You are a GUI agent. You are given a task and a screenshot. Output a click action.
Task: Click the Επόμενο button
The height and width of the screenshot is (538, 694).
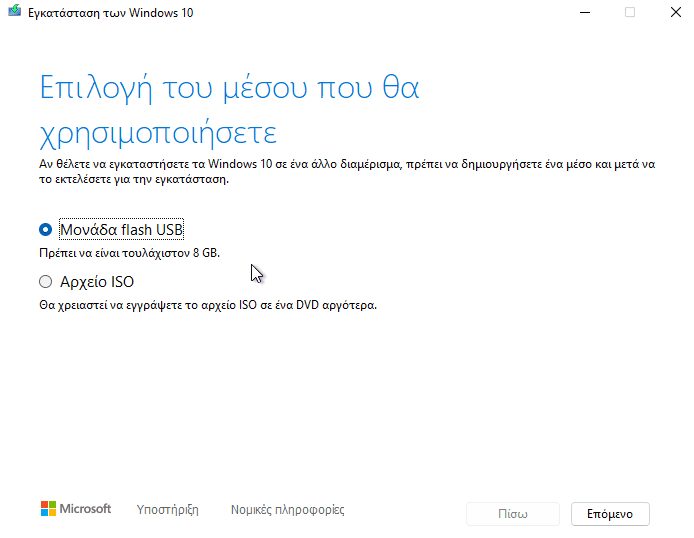pyautogui.click(x=610, y=514)
